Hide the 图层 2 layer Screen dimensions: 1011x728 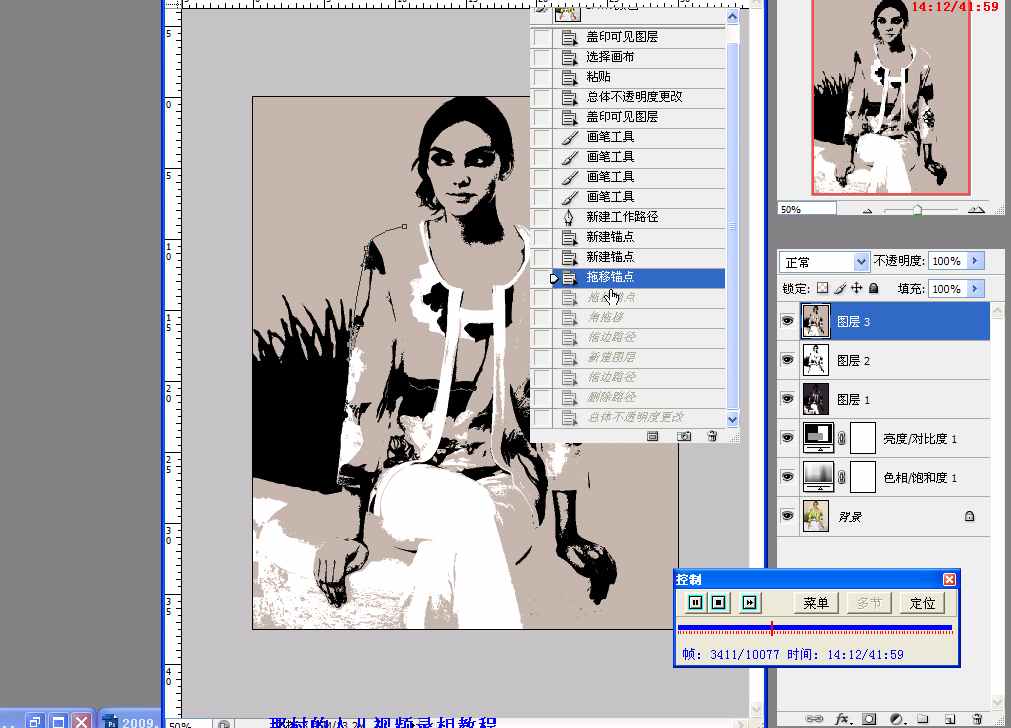click(x=787, y=360)
